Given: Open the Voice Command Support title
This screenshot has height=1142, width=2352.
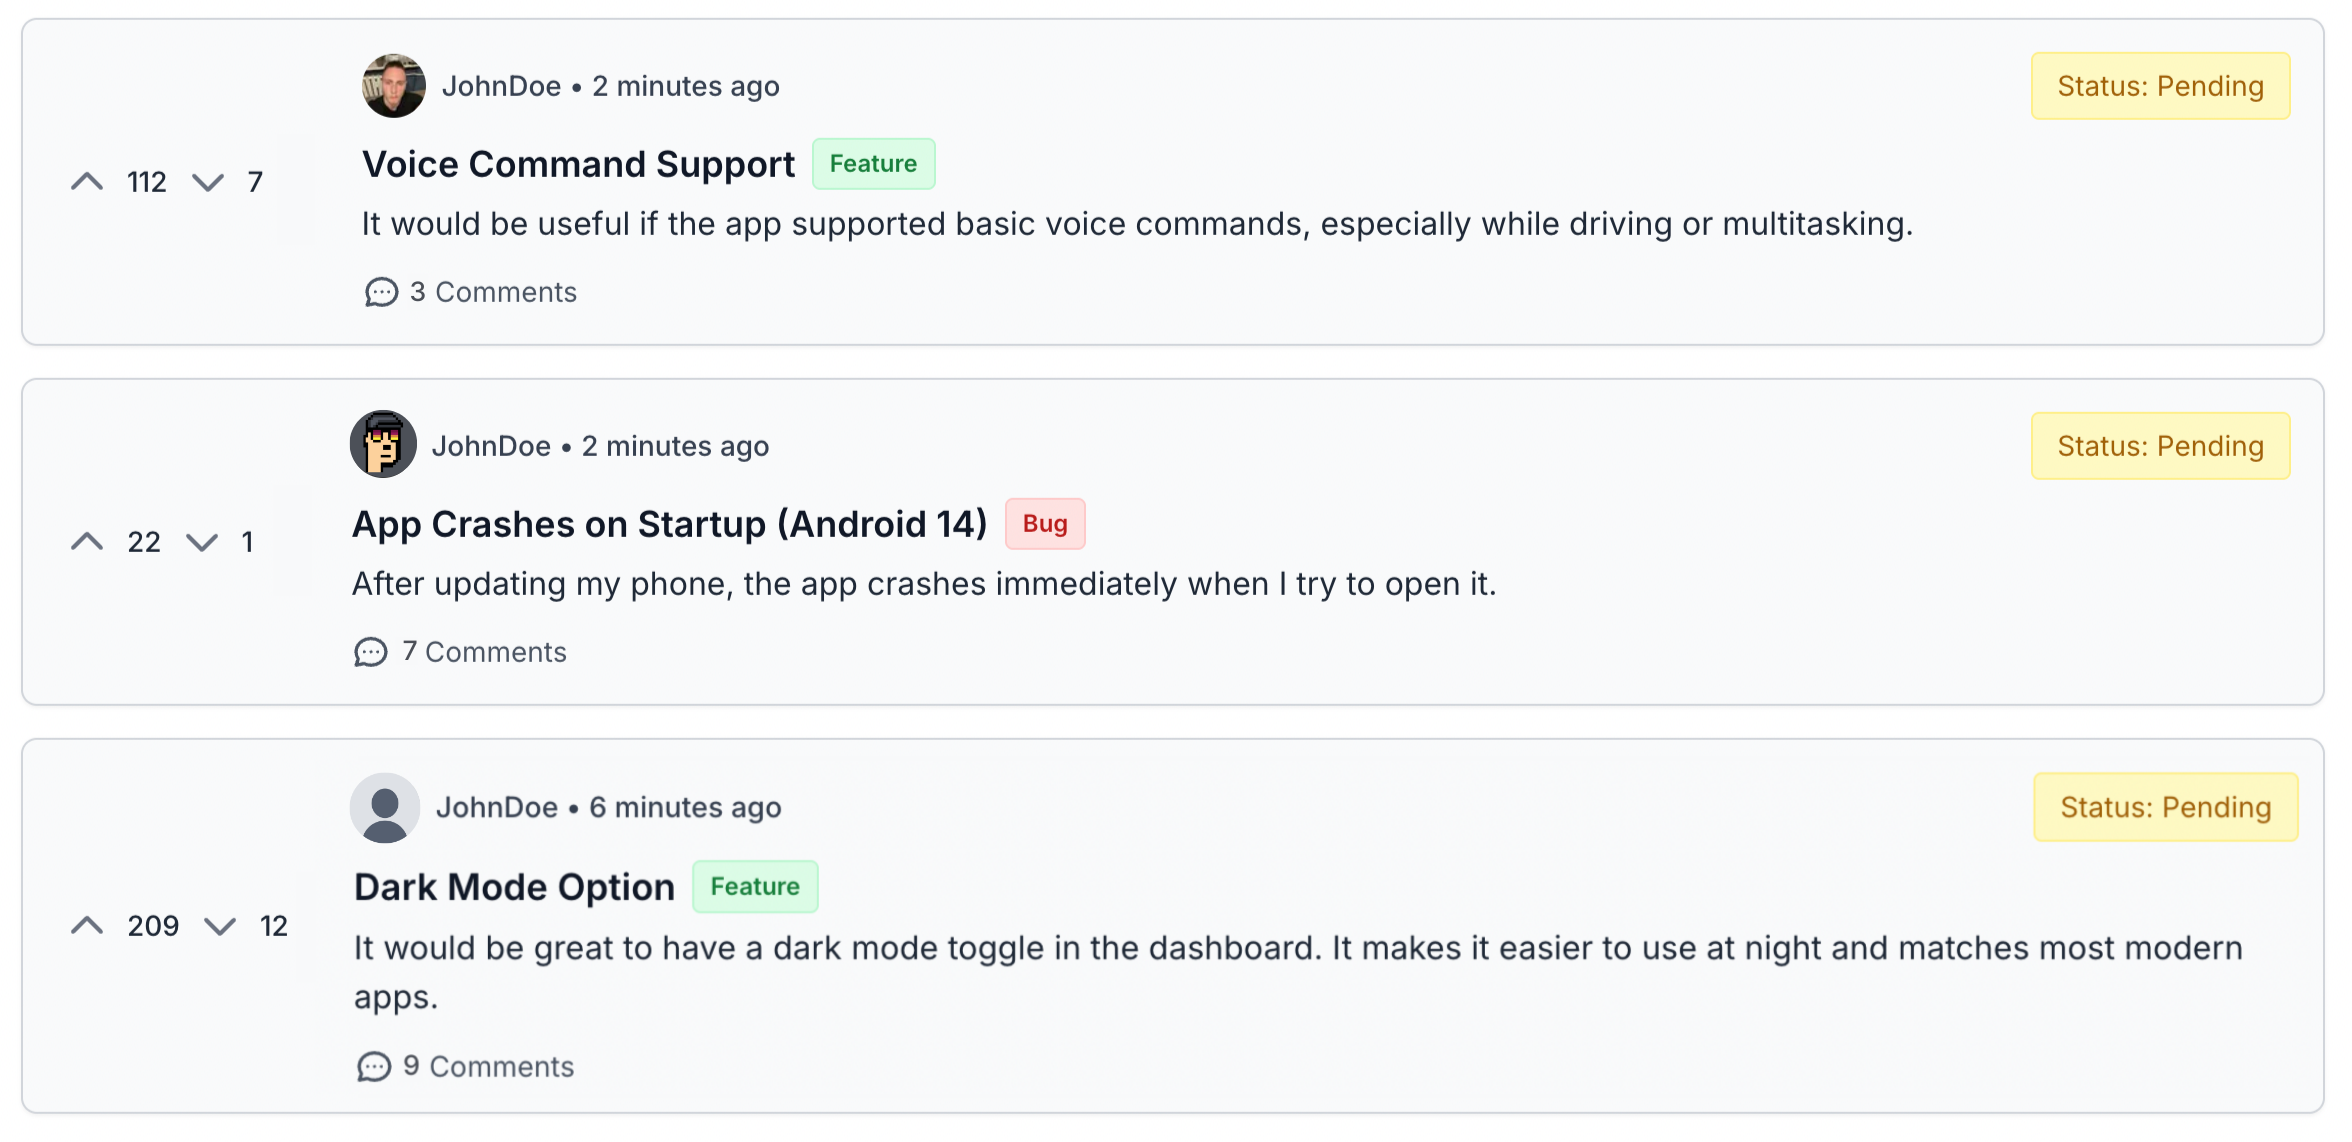Looking at the screenshot, I should [x=579, y=164].
